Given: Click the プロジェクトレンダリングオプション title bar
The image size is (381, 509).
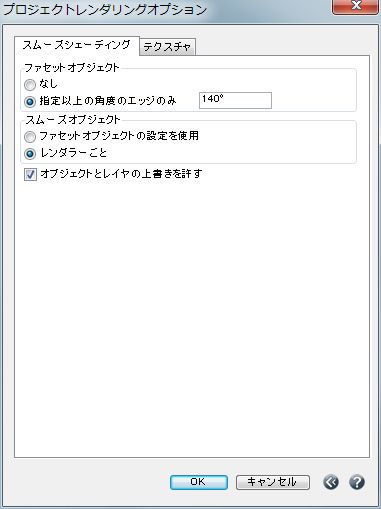Looking at the screenshot, I should click(x=167, y=9).
